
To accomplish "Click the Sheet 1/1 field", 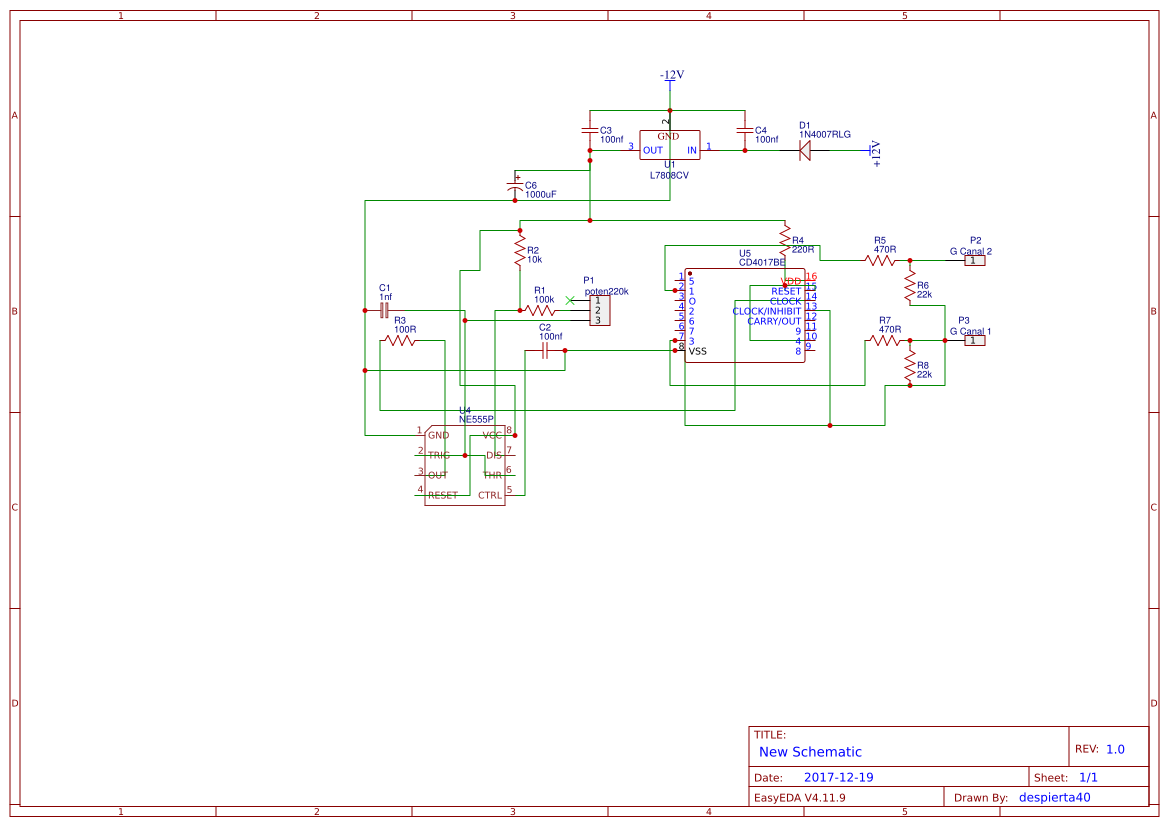I will coord(1086,775).
